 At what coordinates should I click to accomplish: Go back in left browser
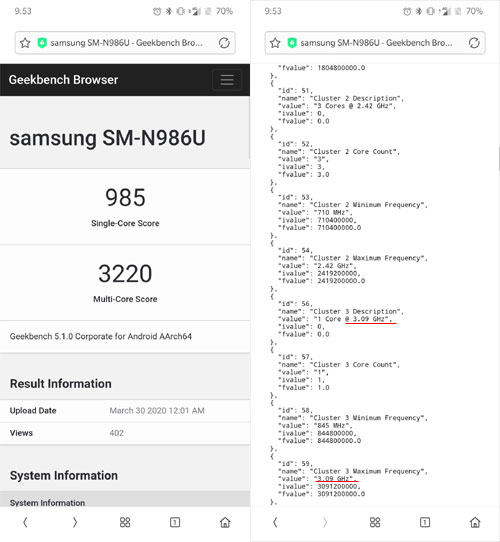25,522
